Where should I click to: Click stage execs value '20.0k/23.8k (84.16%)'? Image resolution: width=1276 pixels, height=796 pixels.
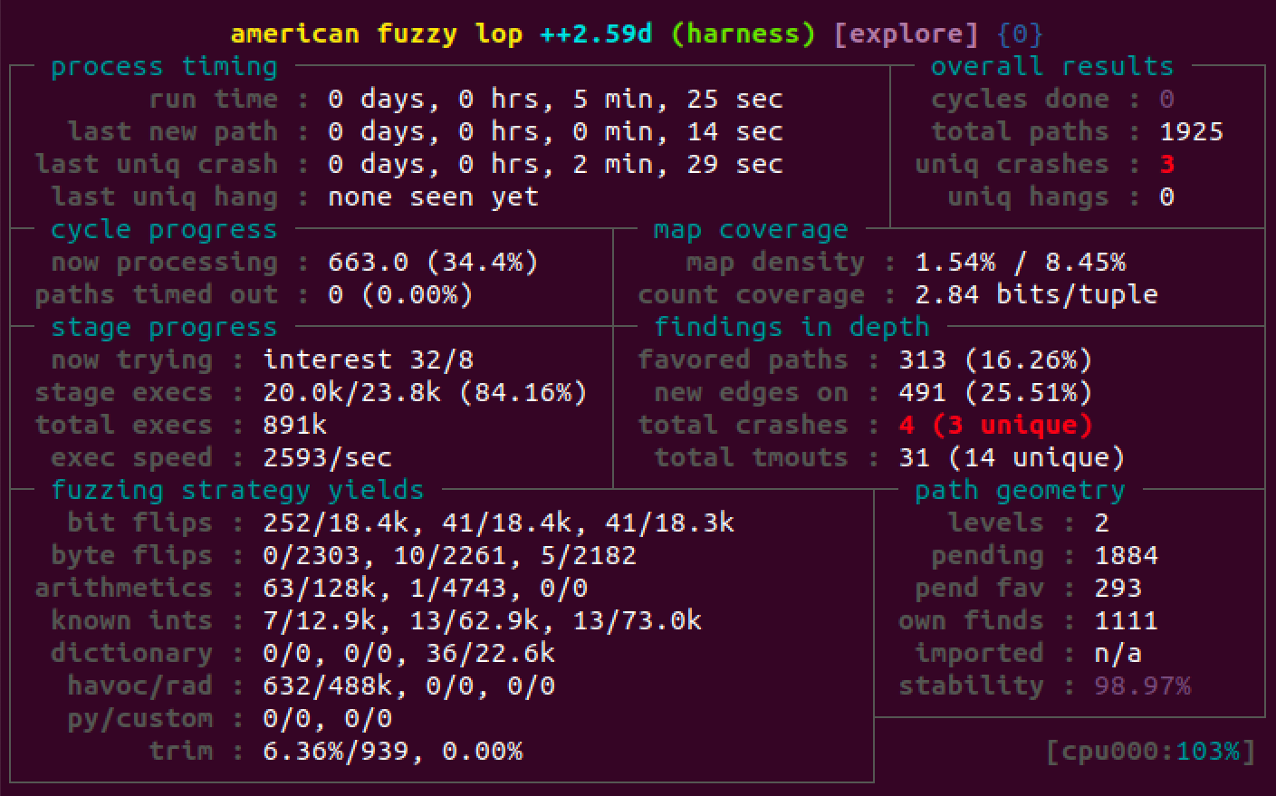point(425,392)
